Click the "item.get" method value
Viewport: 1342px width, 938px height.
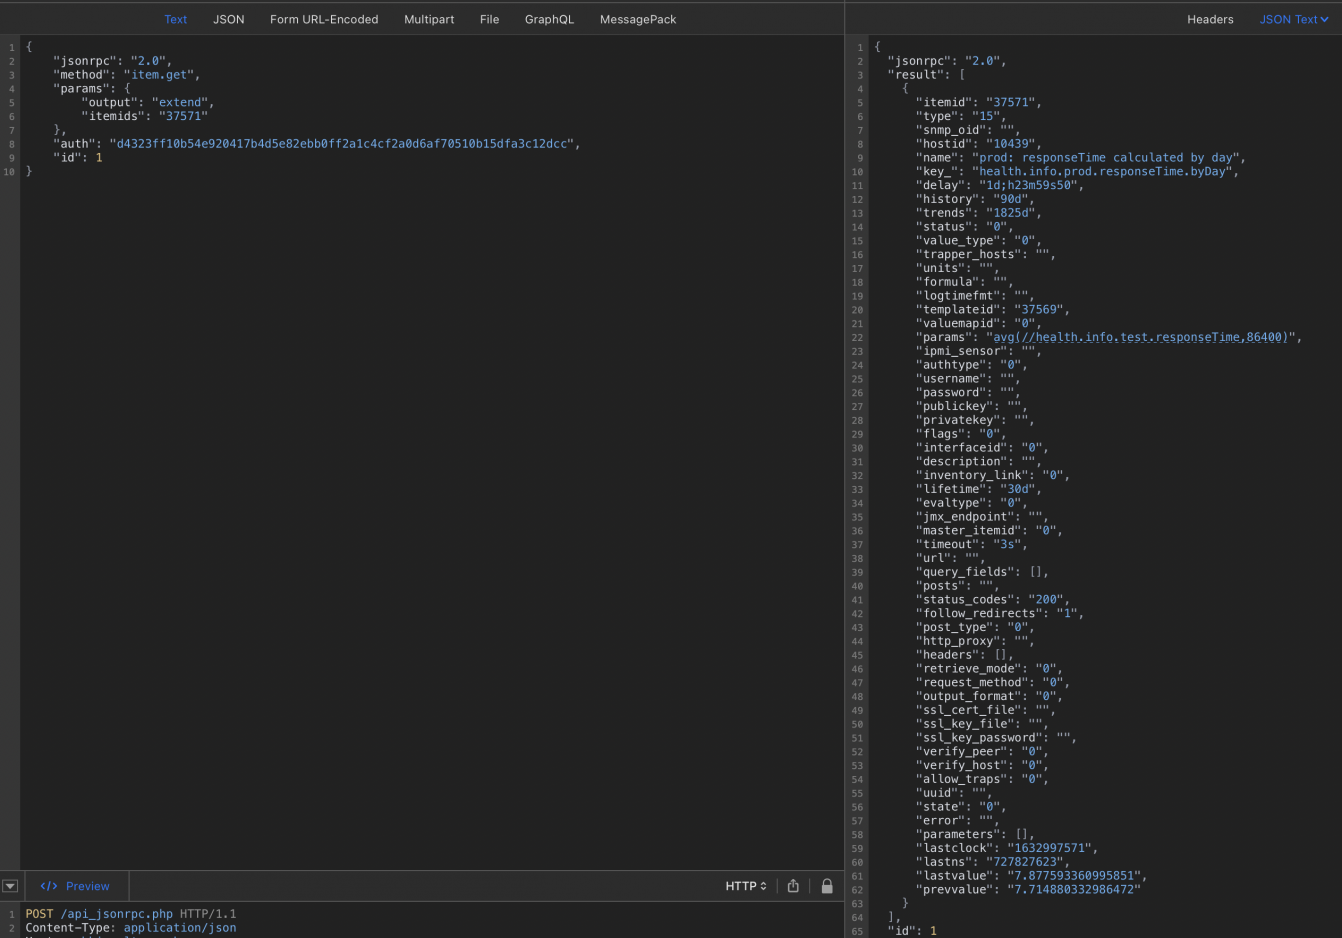pyautogui.click(x=161, y=75)
